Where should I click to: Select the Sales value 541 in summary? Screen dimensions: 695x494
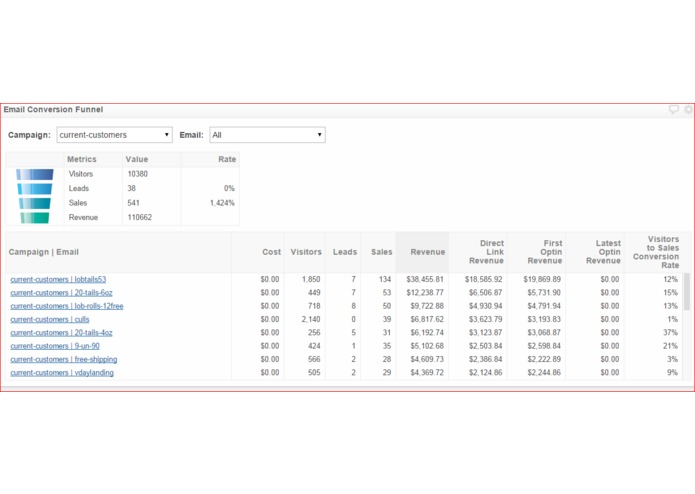133,203
